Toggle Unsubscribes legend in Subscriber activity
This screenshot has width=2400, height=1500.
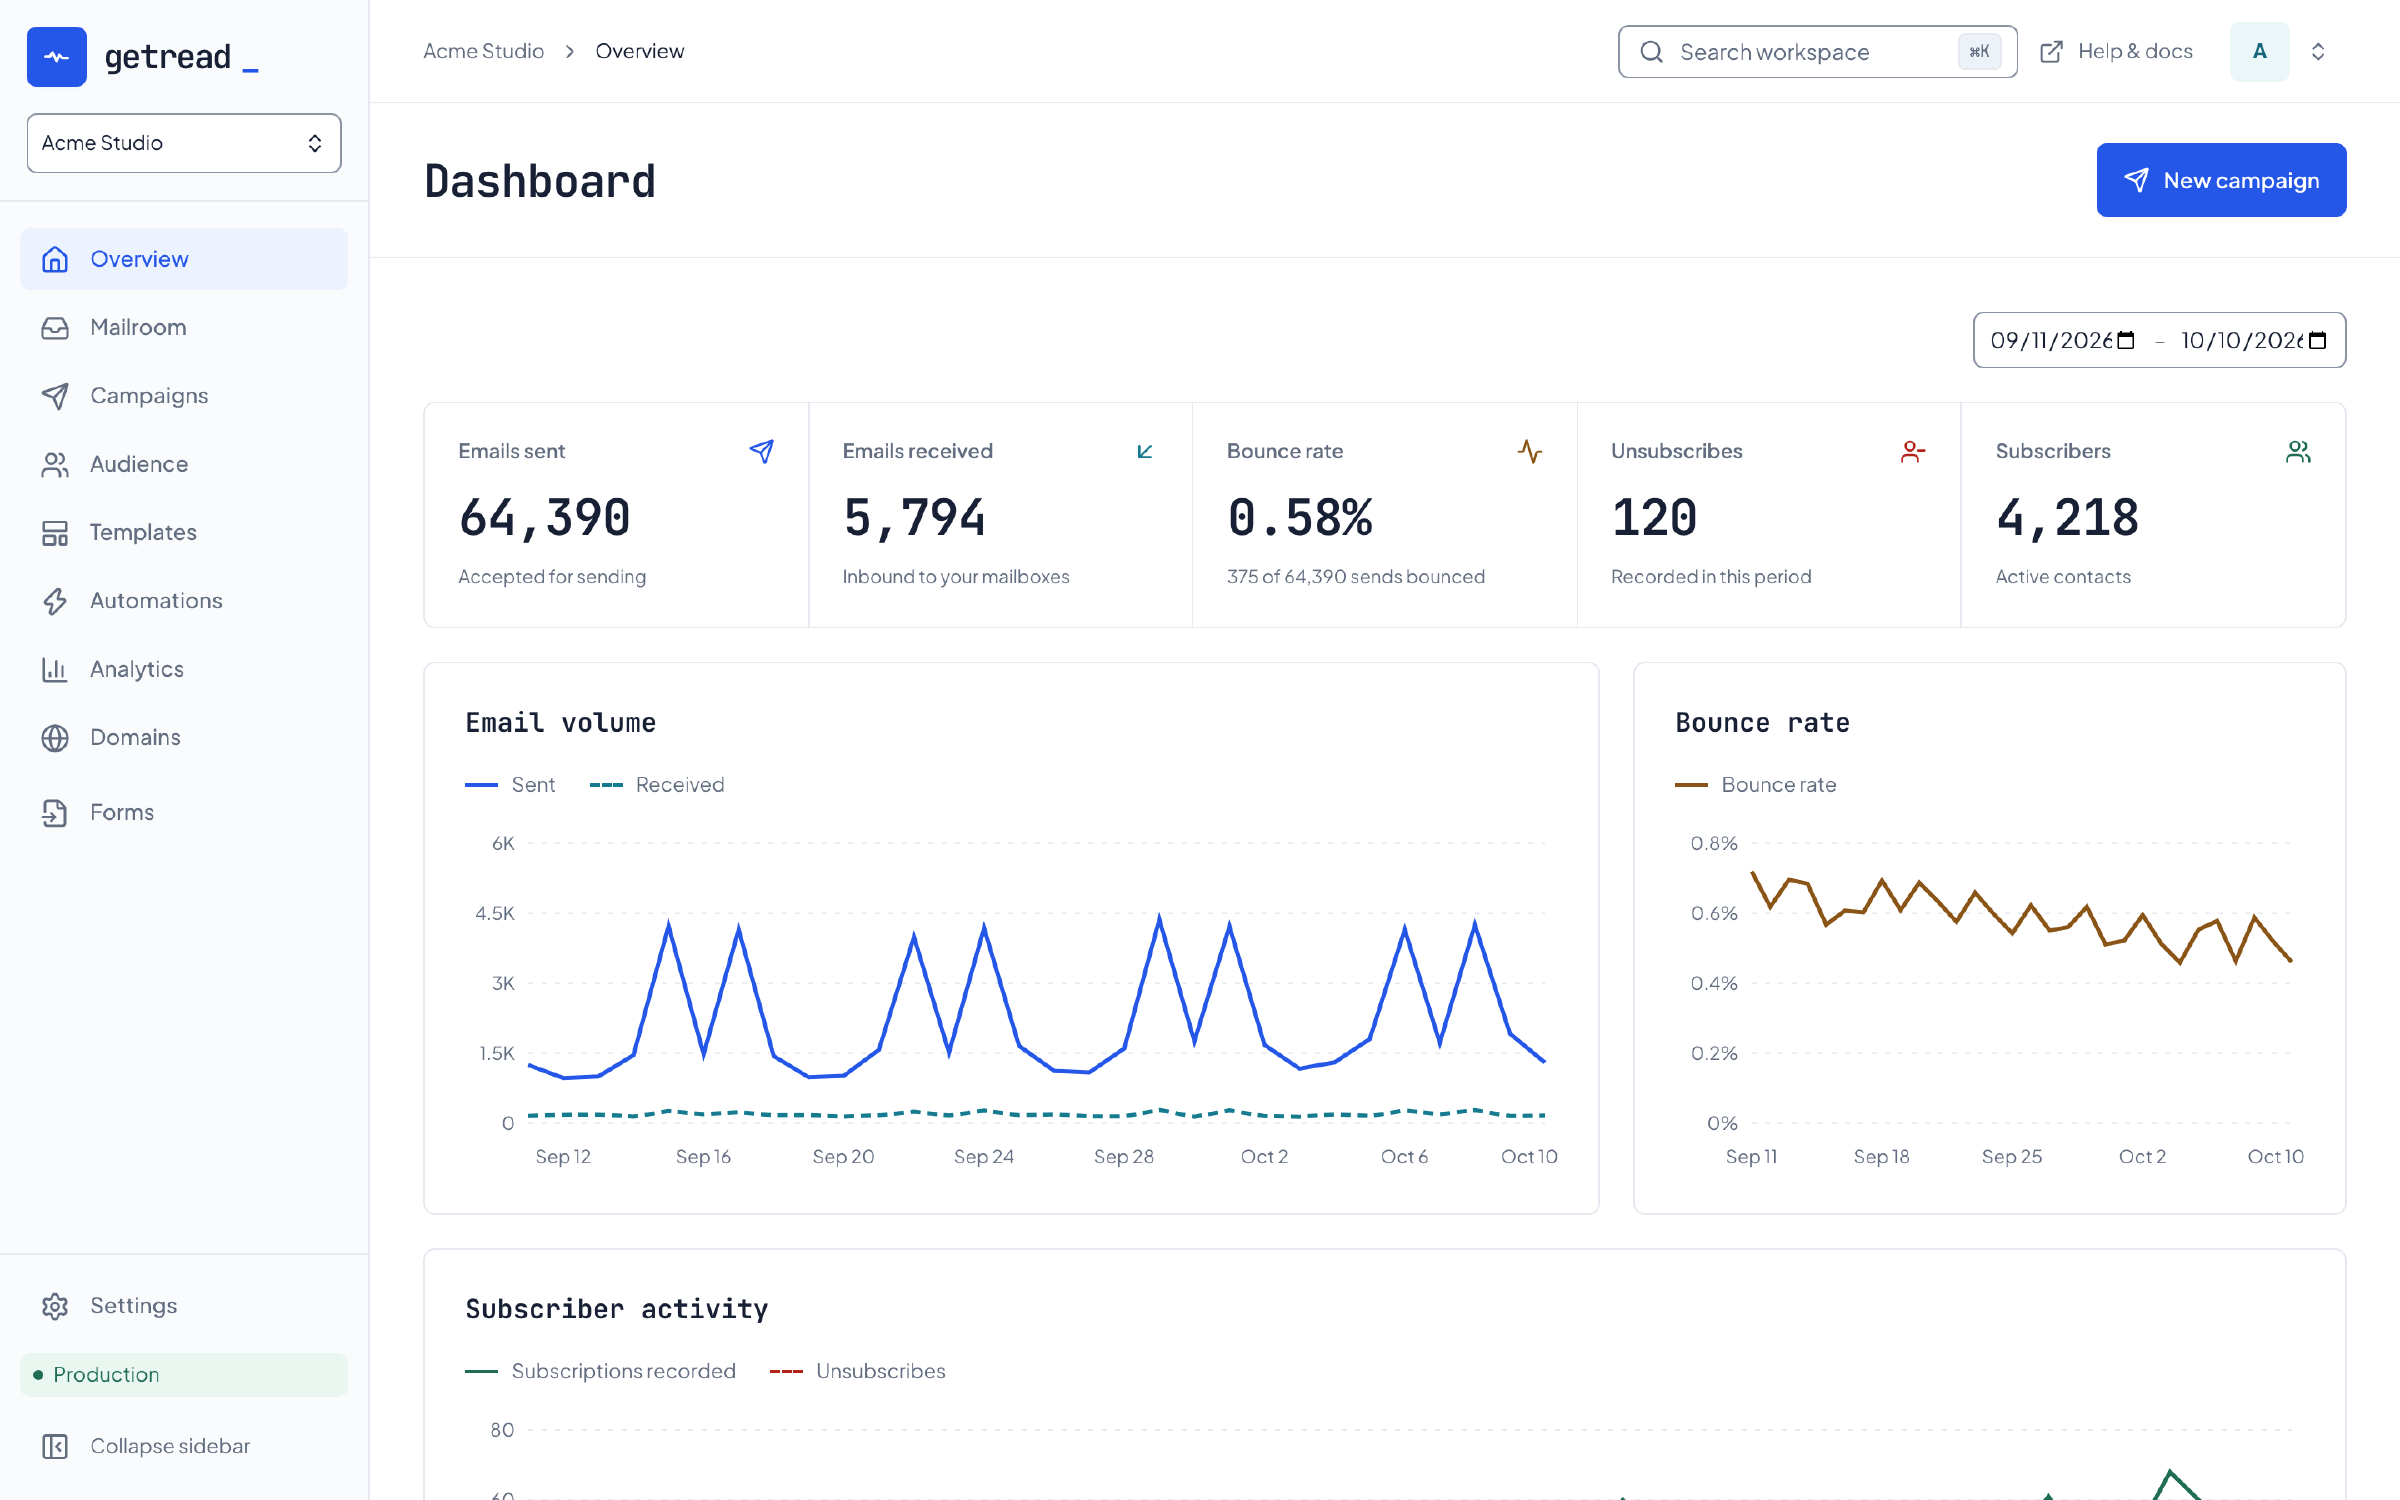pyautogui.click(x=857, y=1371)
